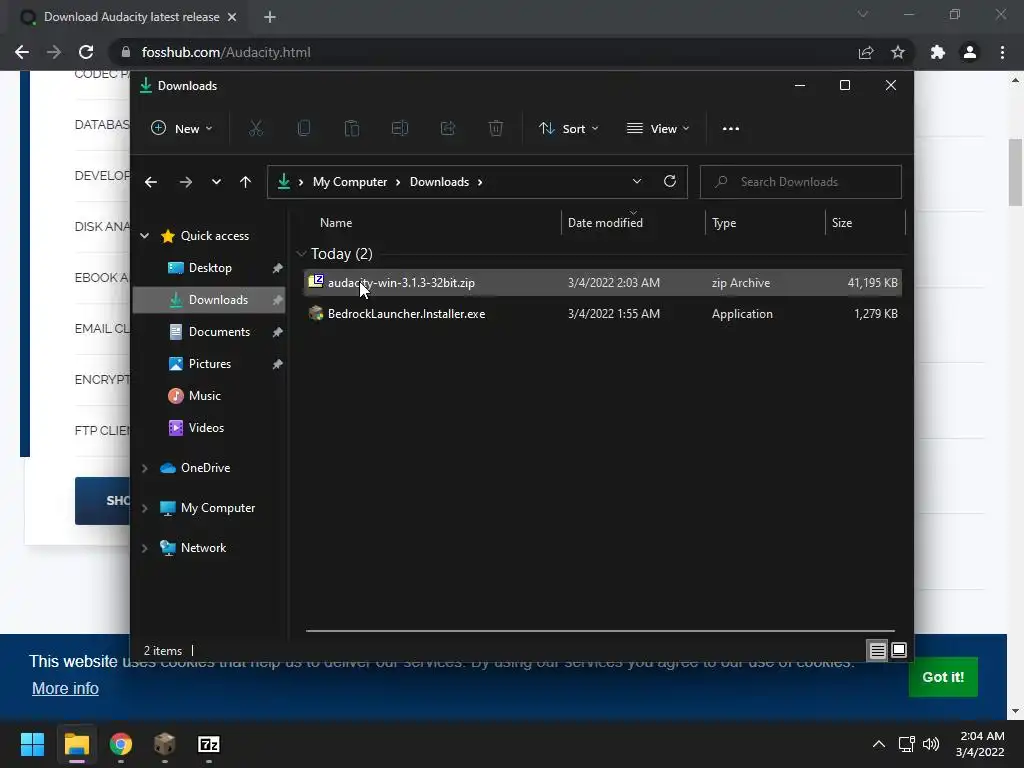The height and width of the screenshot is (768, 1024).
Task: Click the Paste clipboard icon in toolbar
Action: 351,129
